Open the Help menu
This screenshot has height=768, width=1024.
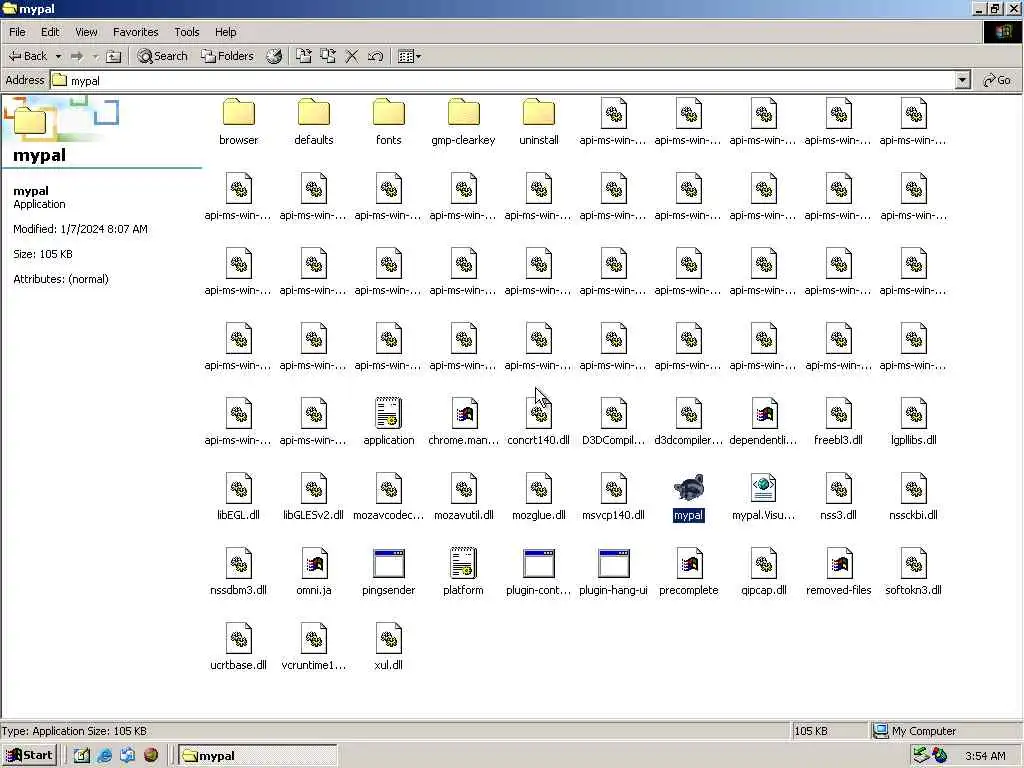point(226,32)
